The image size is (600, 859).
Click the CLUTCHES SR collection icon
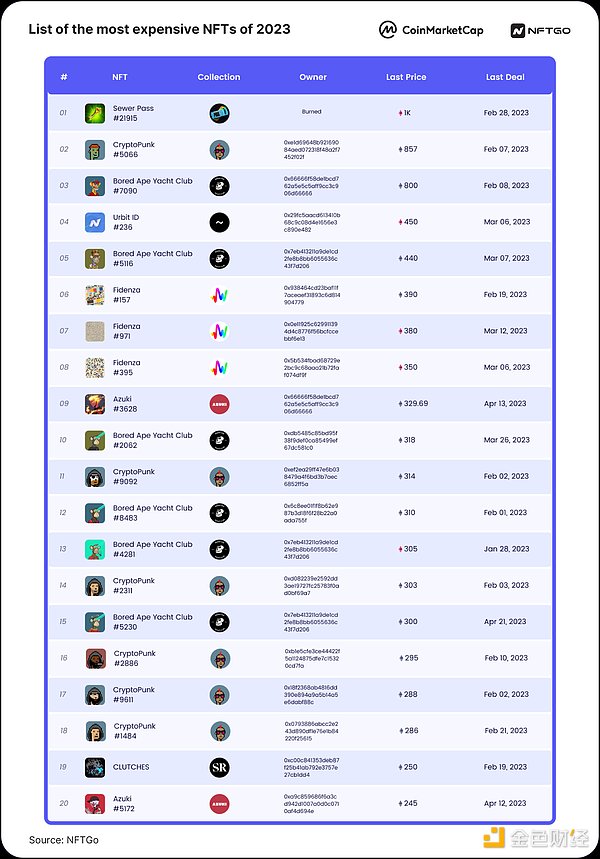click(220, 767)
